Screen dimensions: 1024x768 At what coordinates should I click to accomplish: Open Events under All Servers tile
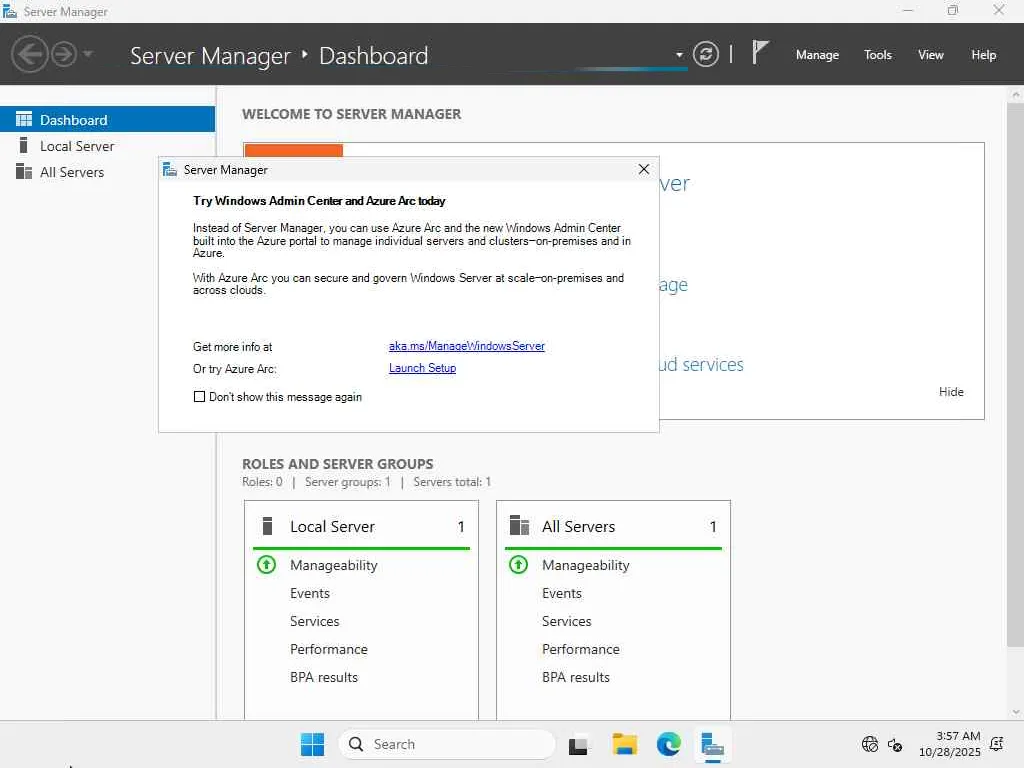pos(562,593)
